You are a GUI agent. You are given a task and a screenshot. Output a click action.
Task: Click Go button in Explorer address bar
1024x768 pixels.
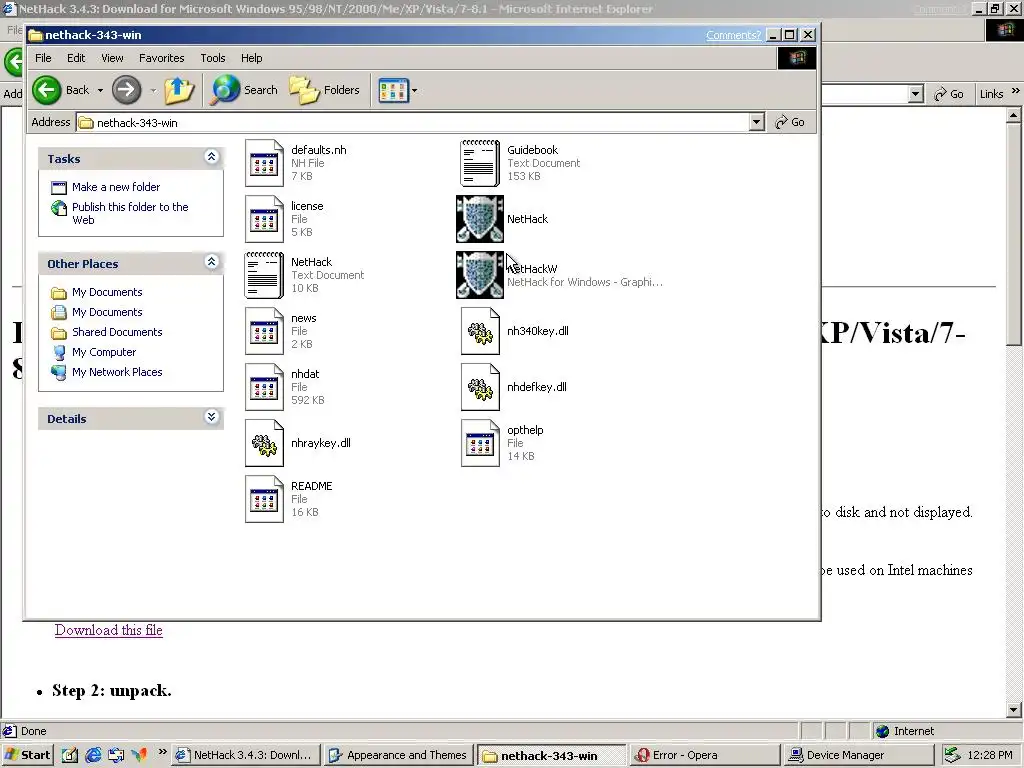tap(790, 122)
